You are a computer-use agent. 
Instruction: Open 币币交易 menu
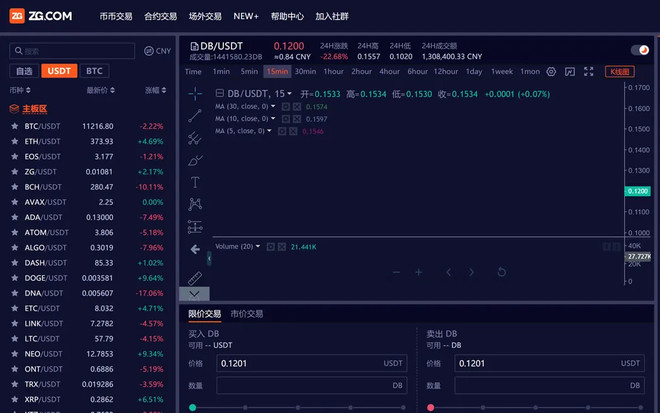116,16
